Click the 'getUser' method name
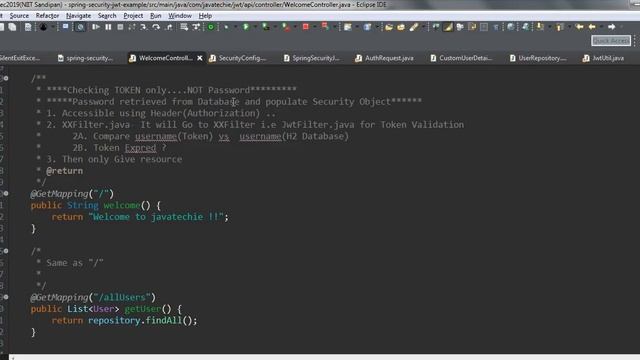Viewport: 640px width, 360px height. pos(143,309)
